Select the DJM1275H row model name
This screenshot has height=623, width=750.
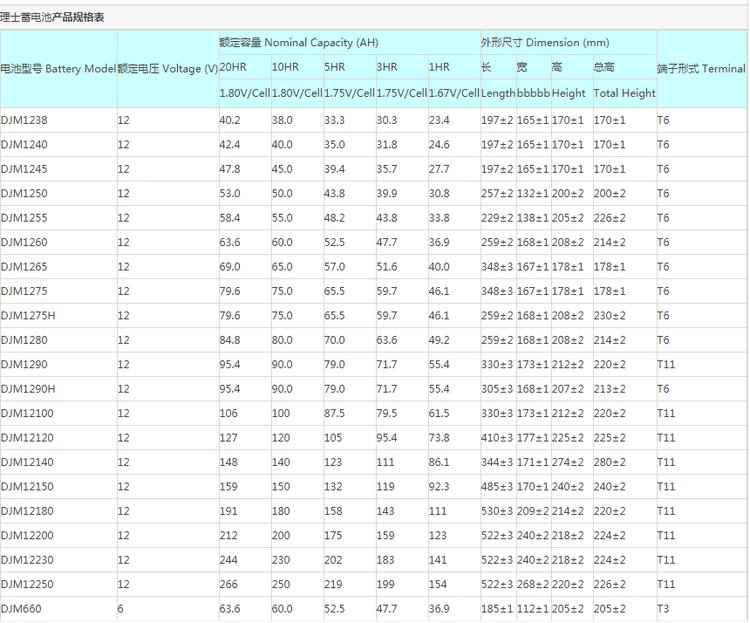(x=28, y=315)
